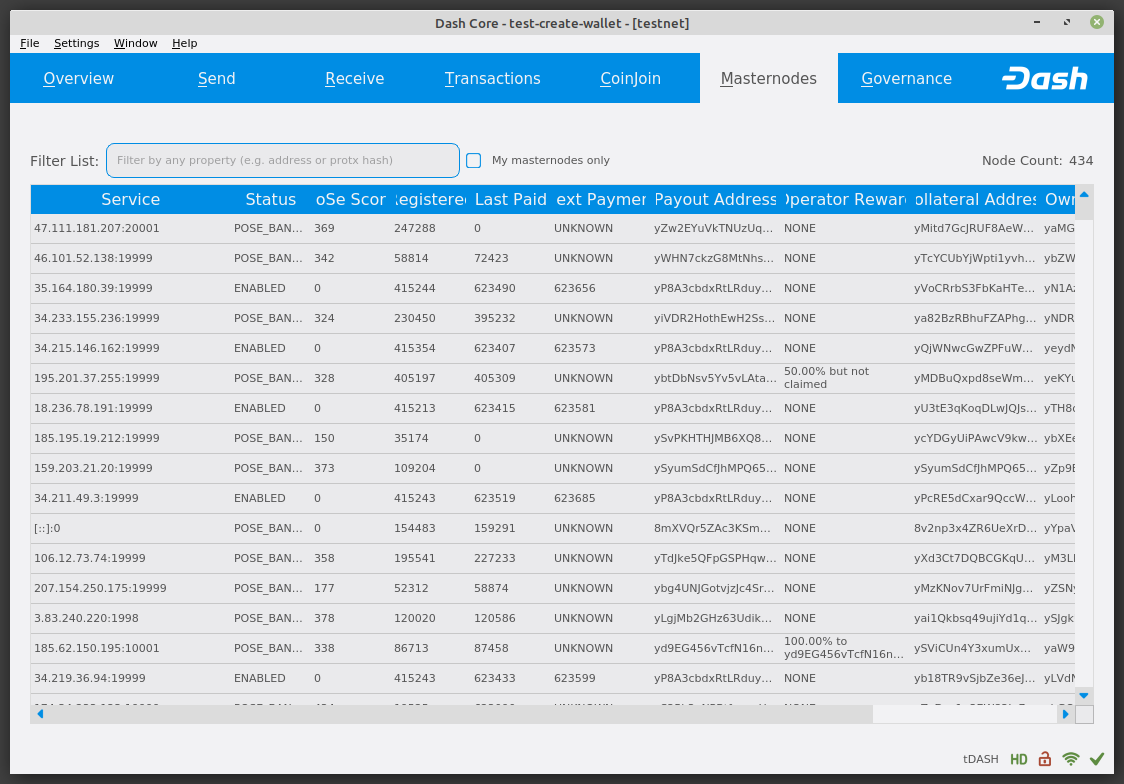
Task: Click the Dash logo in the header
Action: click(1044, 79)
